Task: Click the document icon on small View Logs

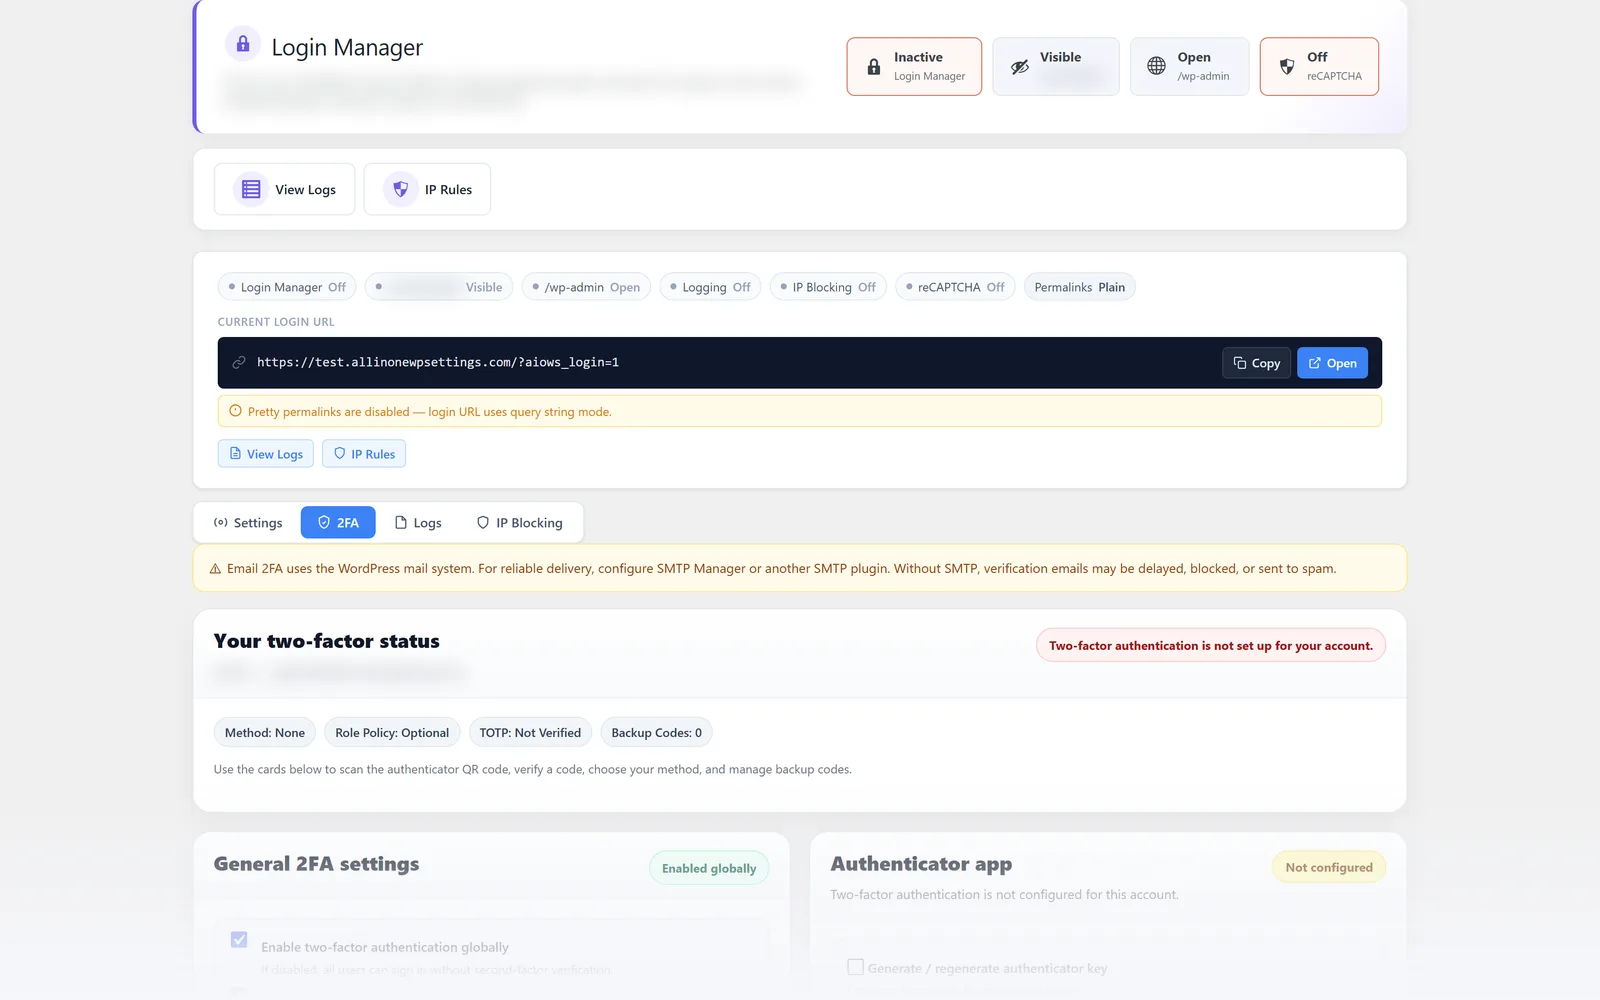Action: pyautogui.click(x=236, y=454)
